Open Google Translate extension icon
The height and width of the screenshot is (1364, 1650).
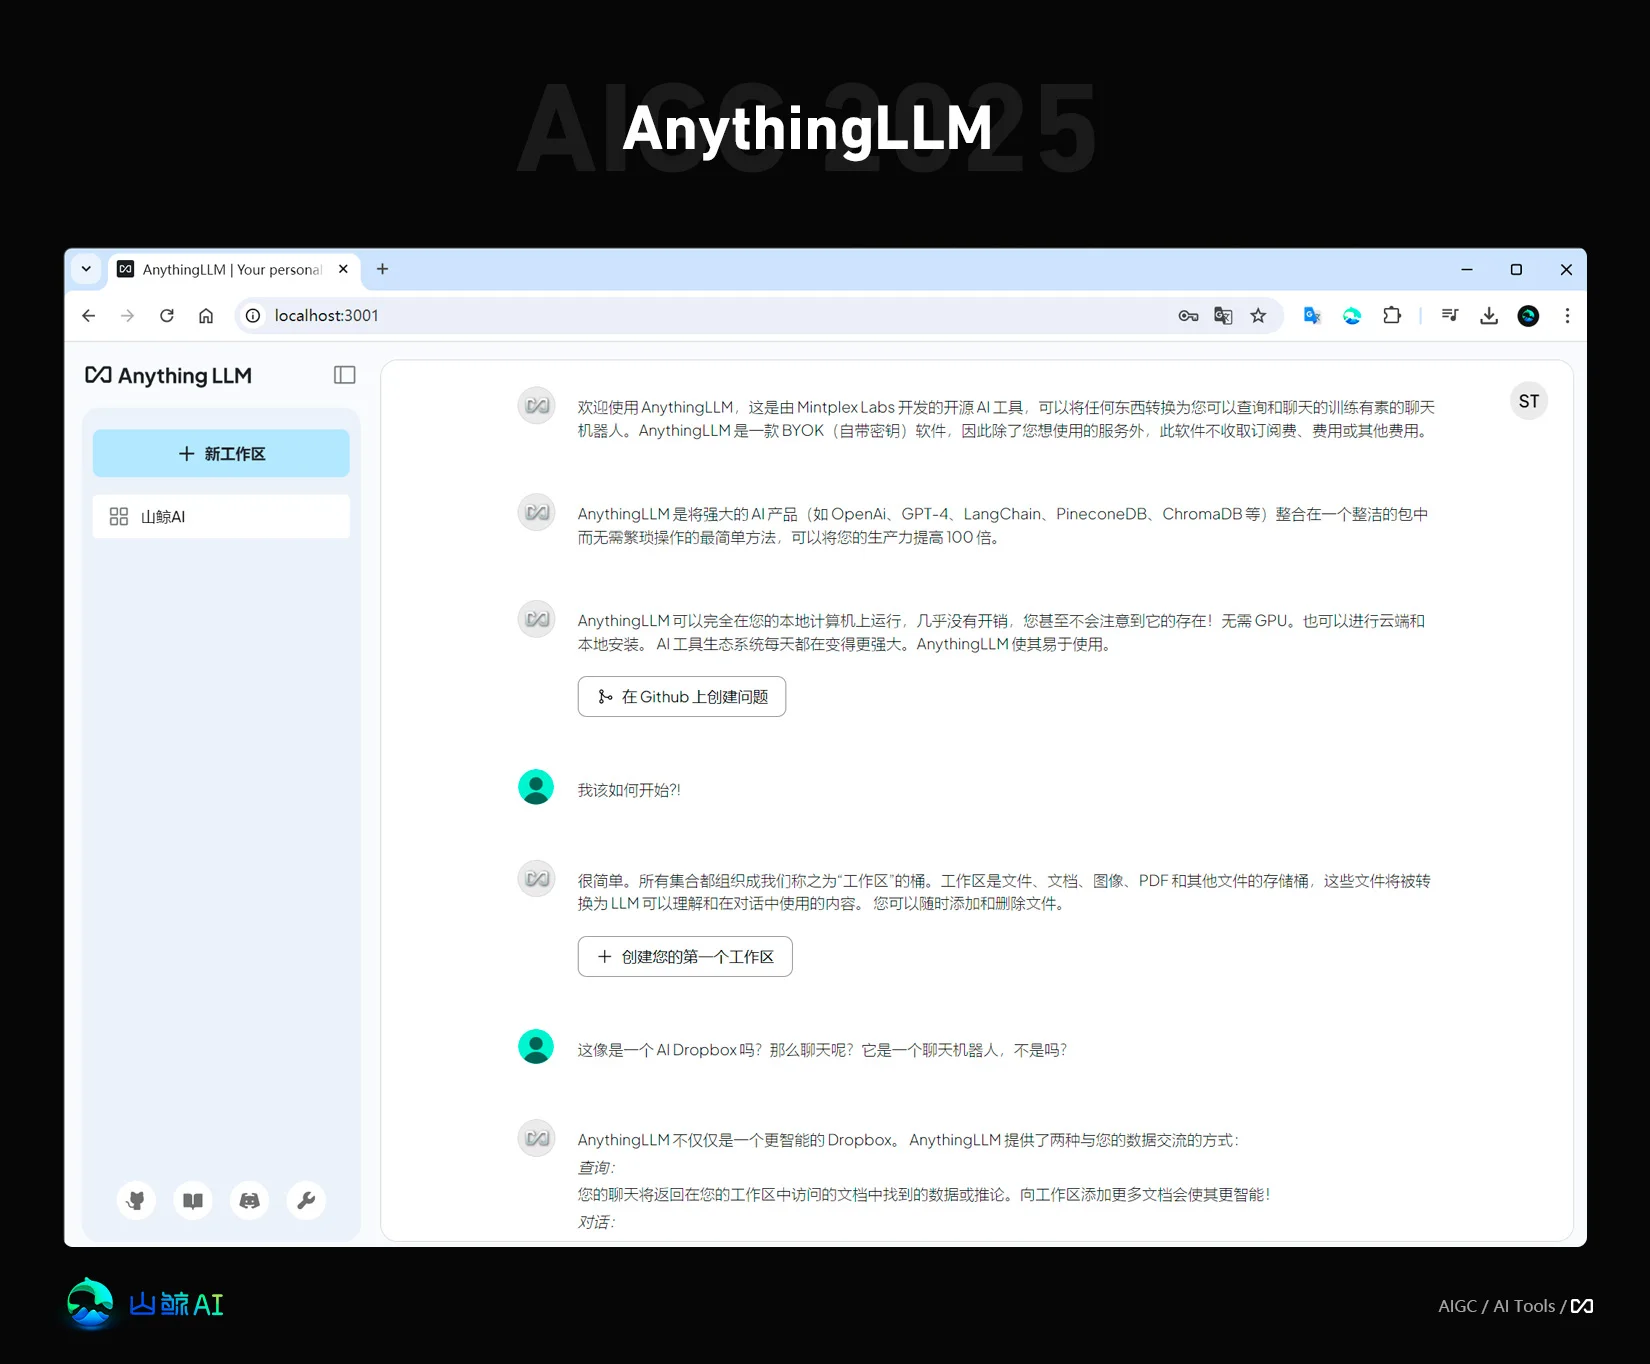click(1312, 316)
